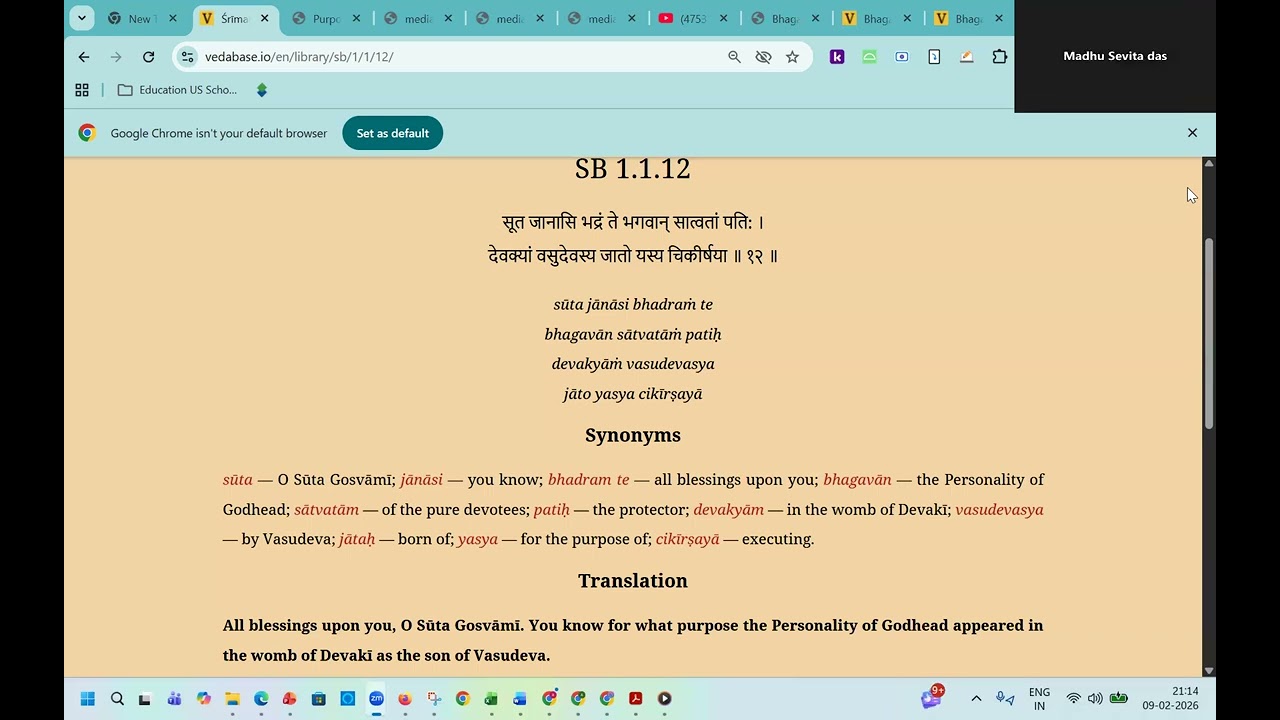Open the tab search dropdown arrow

click(x=82, y=18)
